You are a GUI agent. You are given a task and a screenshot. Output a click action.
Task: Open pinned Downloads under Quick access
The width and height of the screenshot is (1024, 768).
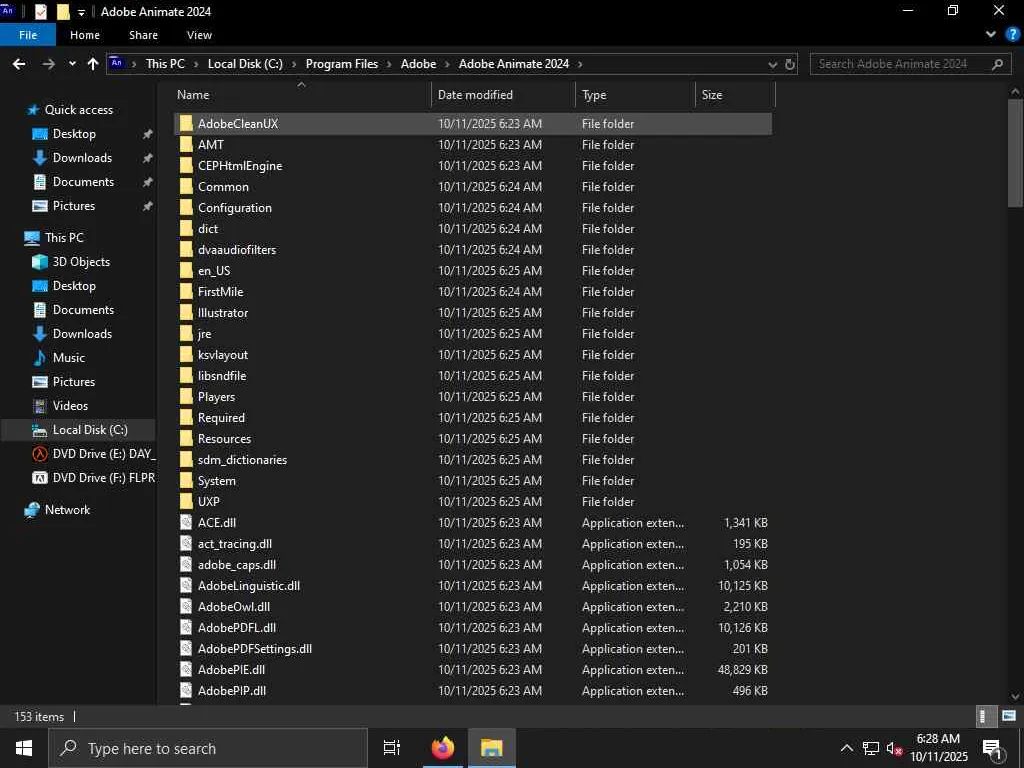click(82, 158)
